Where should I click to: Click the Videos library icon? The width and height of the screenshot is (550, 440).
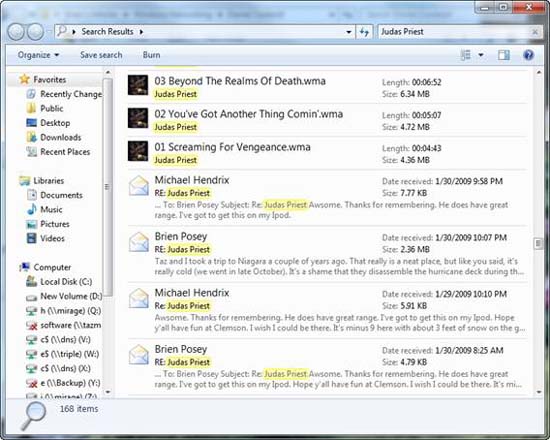[32, 238]
